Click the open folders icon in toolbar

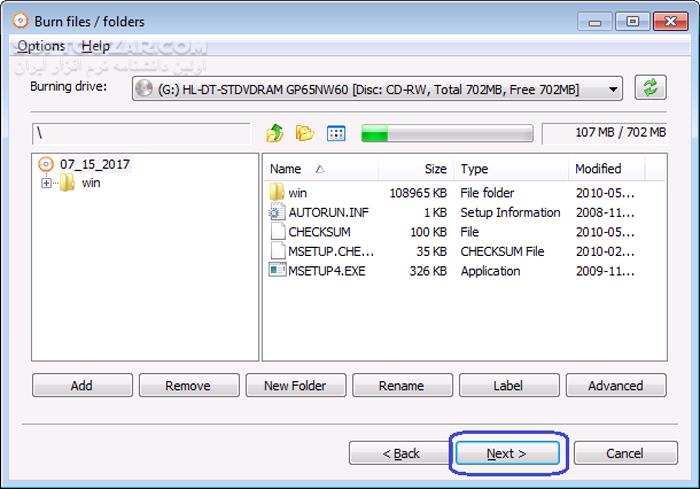(x=305, y=133)
